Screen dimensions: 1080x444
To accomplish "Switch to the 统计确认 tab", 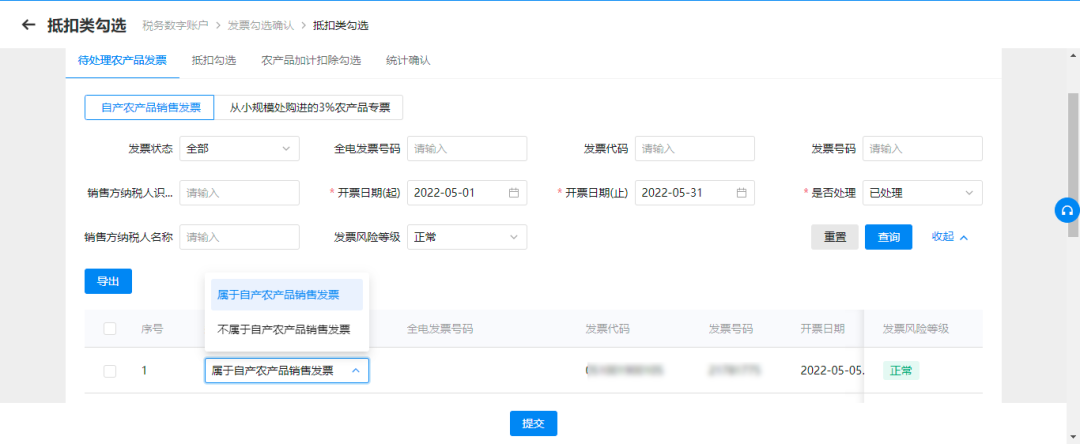I will (408, 60).
